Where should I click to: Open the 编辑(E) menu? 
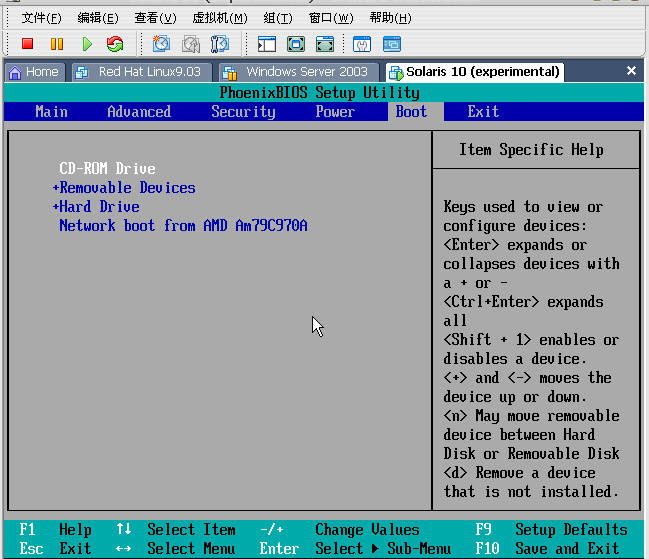(x=98, y=18)
